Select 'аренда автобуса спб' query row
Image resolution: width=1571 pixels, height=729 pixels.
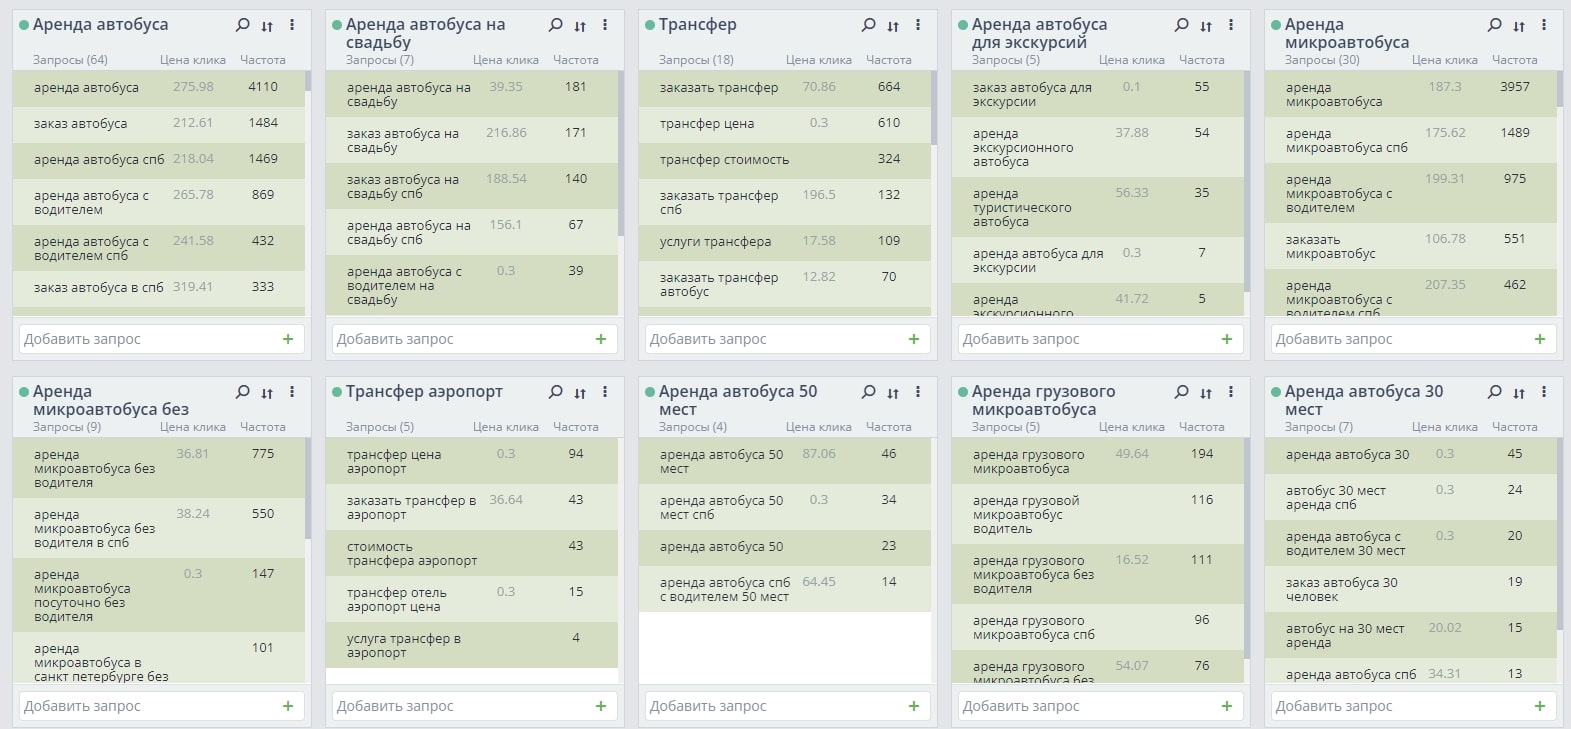point(99,160)
